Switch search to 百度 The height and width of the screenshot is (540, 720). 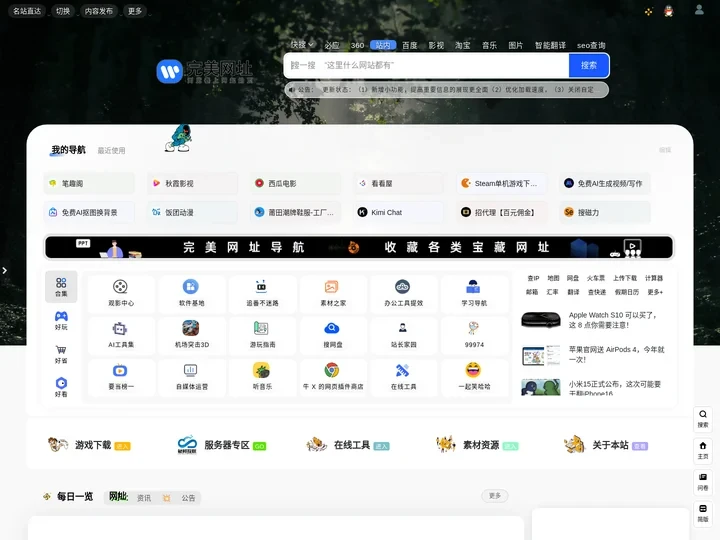[x=410, y=45]
